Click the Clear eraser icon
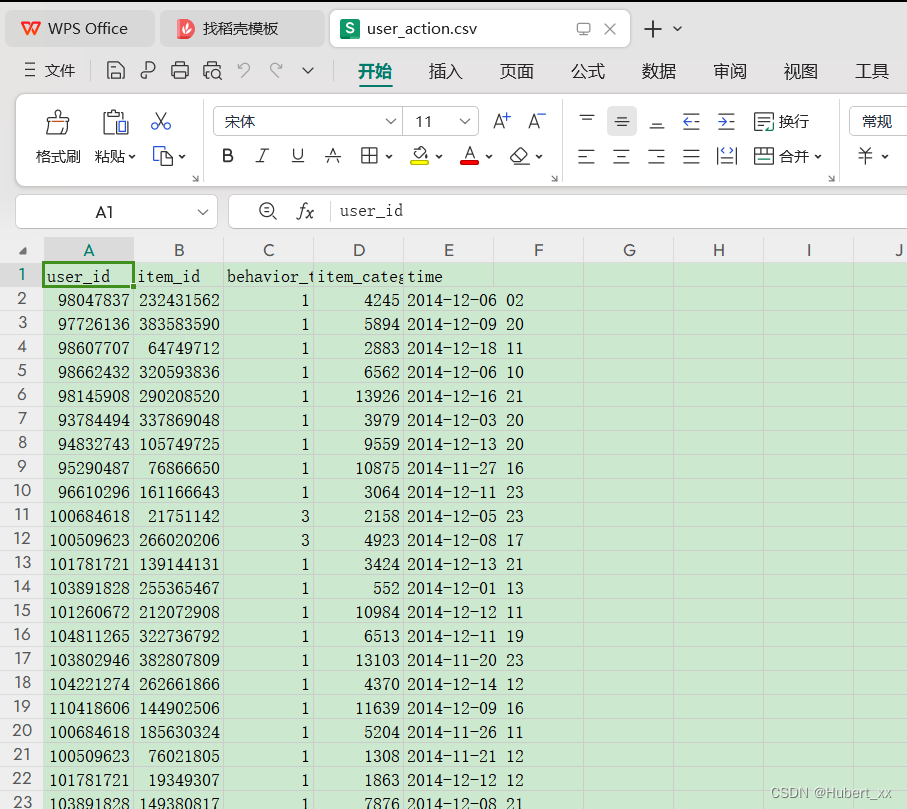This screenshot has height=809, width=907. tap(519, 156)
